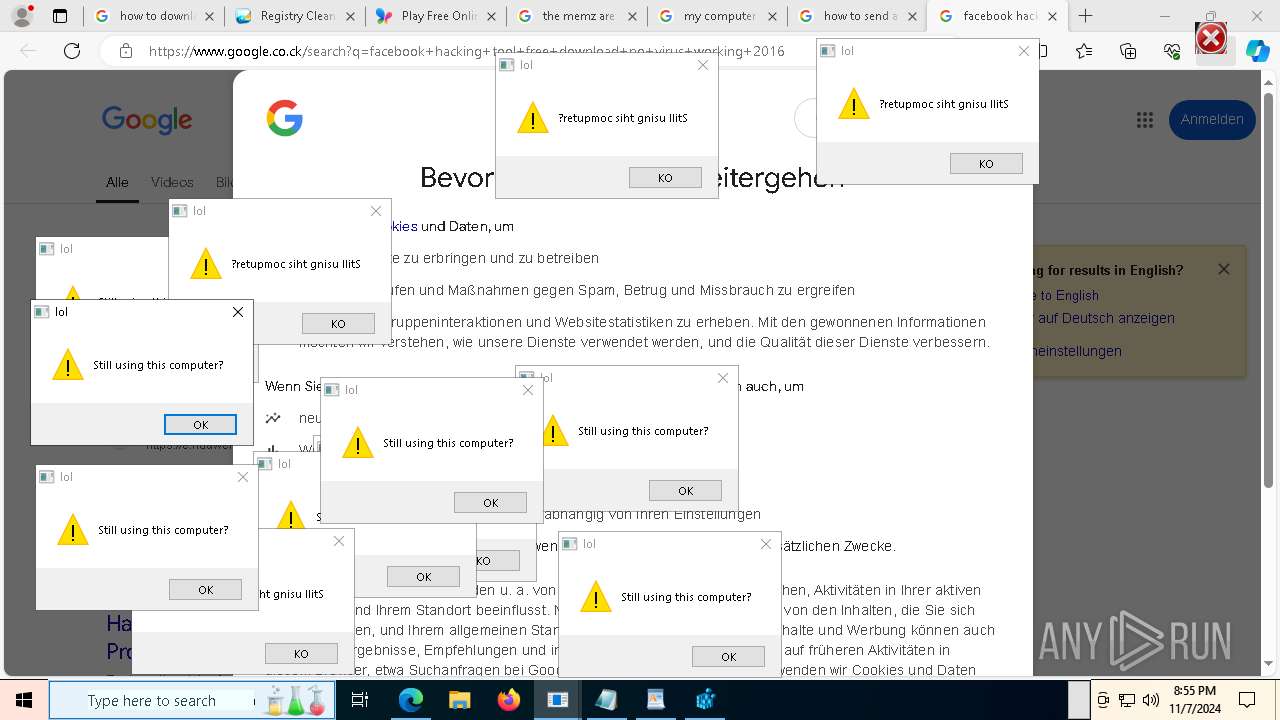This screenshot has height=720, width=1280.
Task: Click the taskbar search box
Action: coord(192,700)
